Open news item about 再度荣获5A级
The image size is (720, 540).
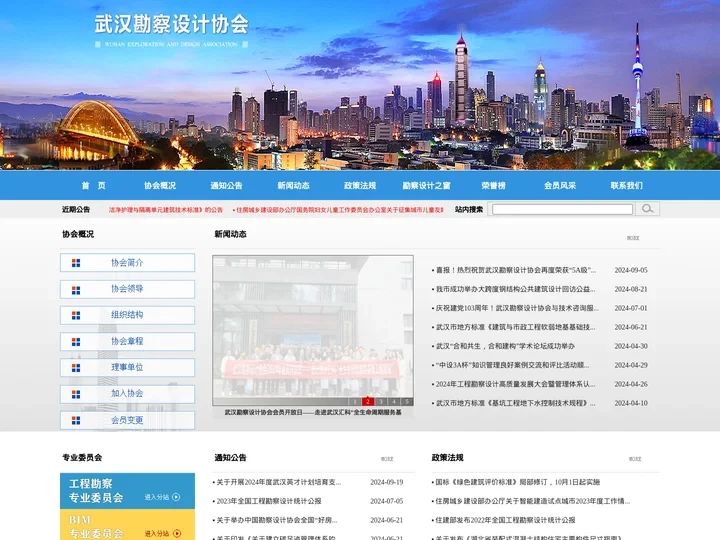pyautogui.click(x=516, y=270)
